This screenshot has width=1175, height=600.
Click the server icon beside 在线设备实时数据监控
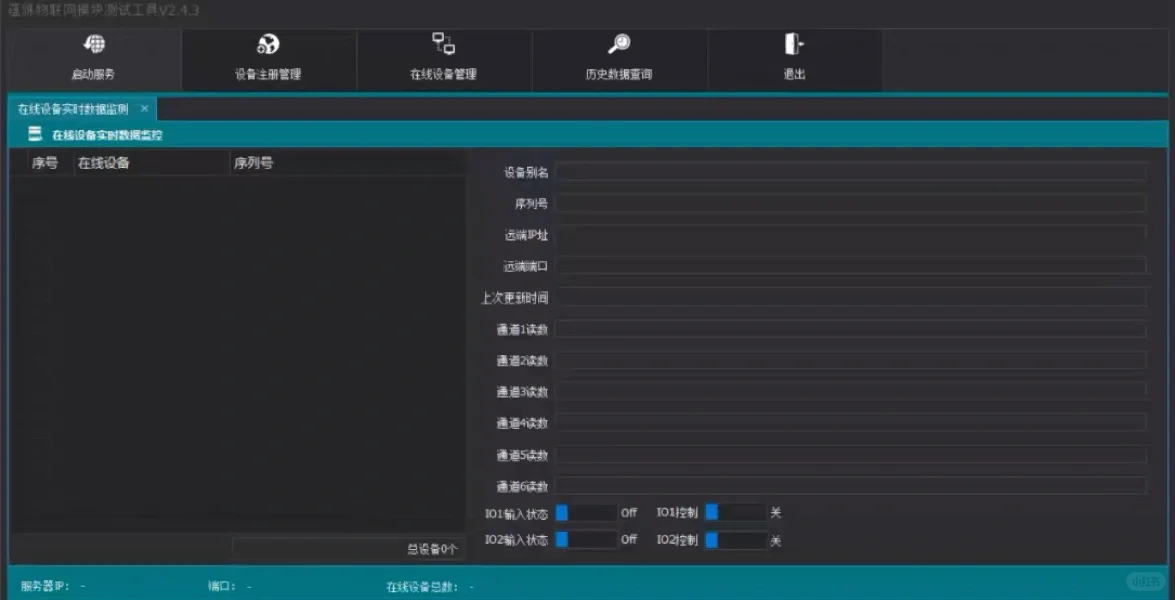tap(35, 134)
